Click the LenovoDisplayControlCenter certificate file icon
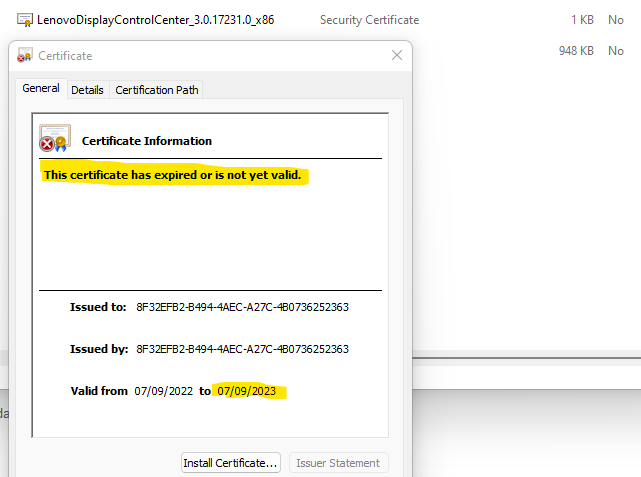This screenshot has width=641, height=477. (x=25, y=20)
